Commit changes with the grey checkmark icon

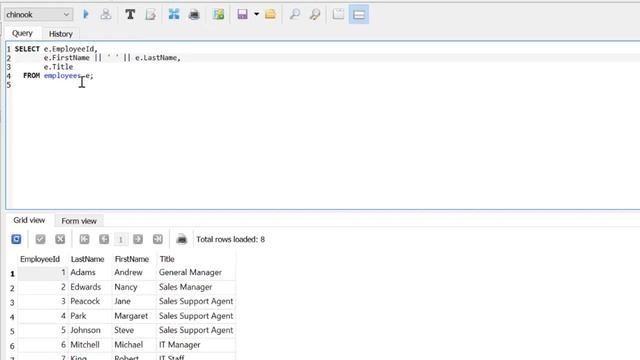point(40,239)
